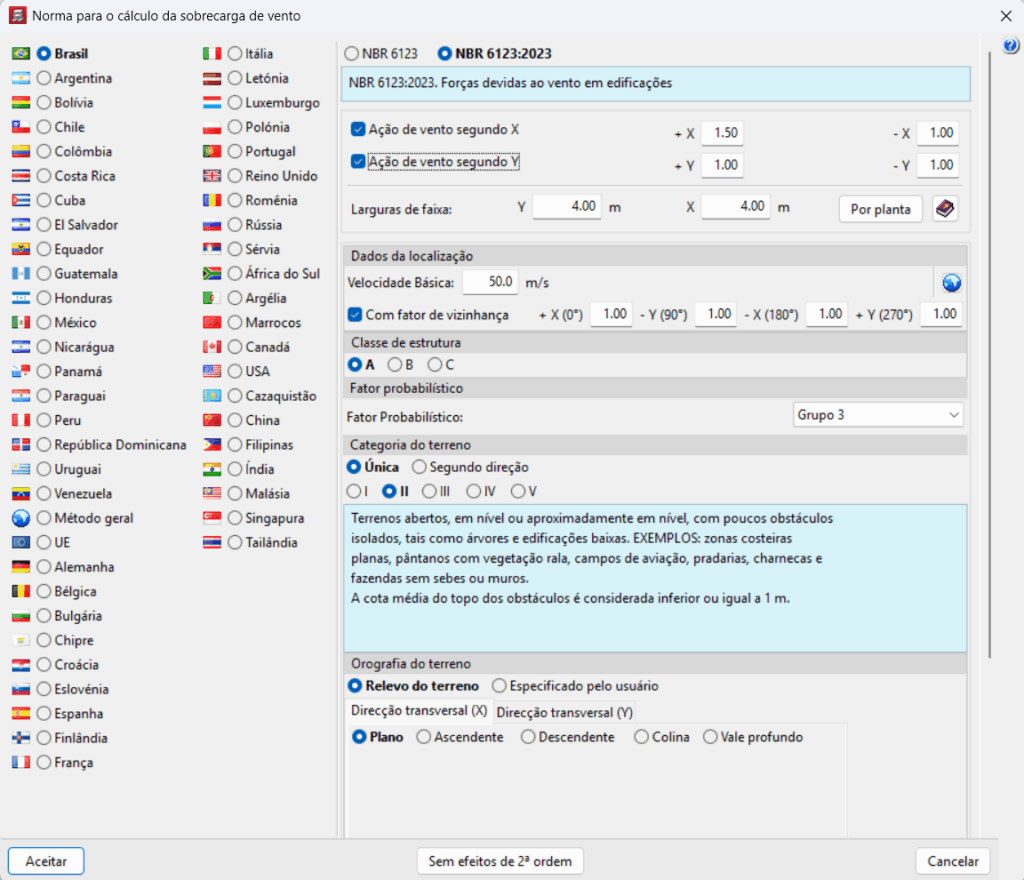Click the Canadá flag icon

(212, 347)
